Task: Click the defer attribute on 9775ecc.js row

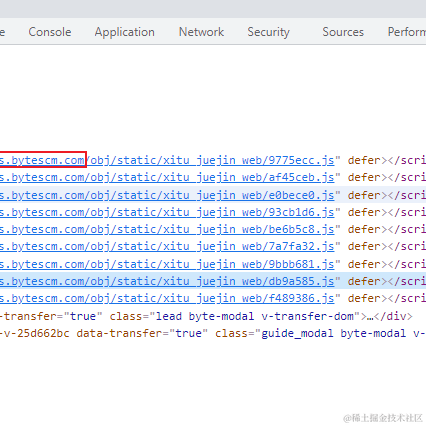Action: (x=364, y=160)
